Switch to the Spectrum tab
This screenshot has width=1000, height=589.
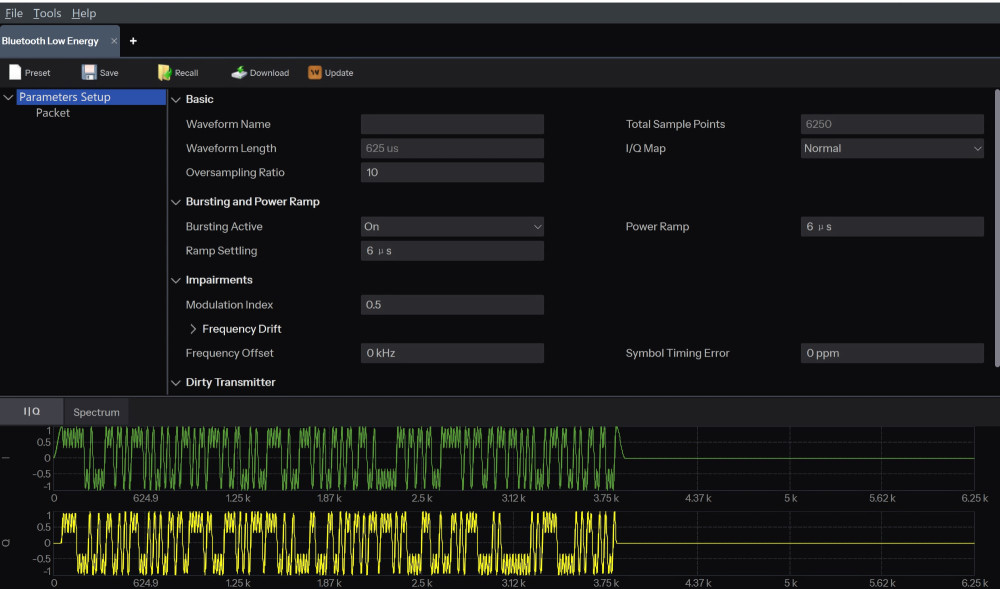95,411
